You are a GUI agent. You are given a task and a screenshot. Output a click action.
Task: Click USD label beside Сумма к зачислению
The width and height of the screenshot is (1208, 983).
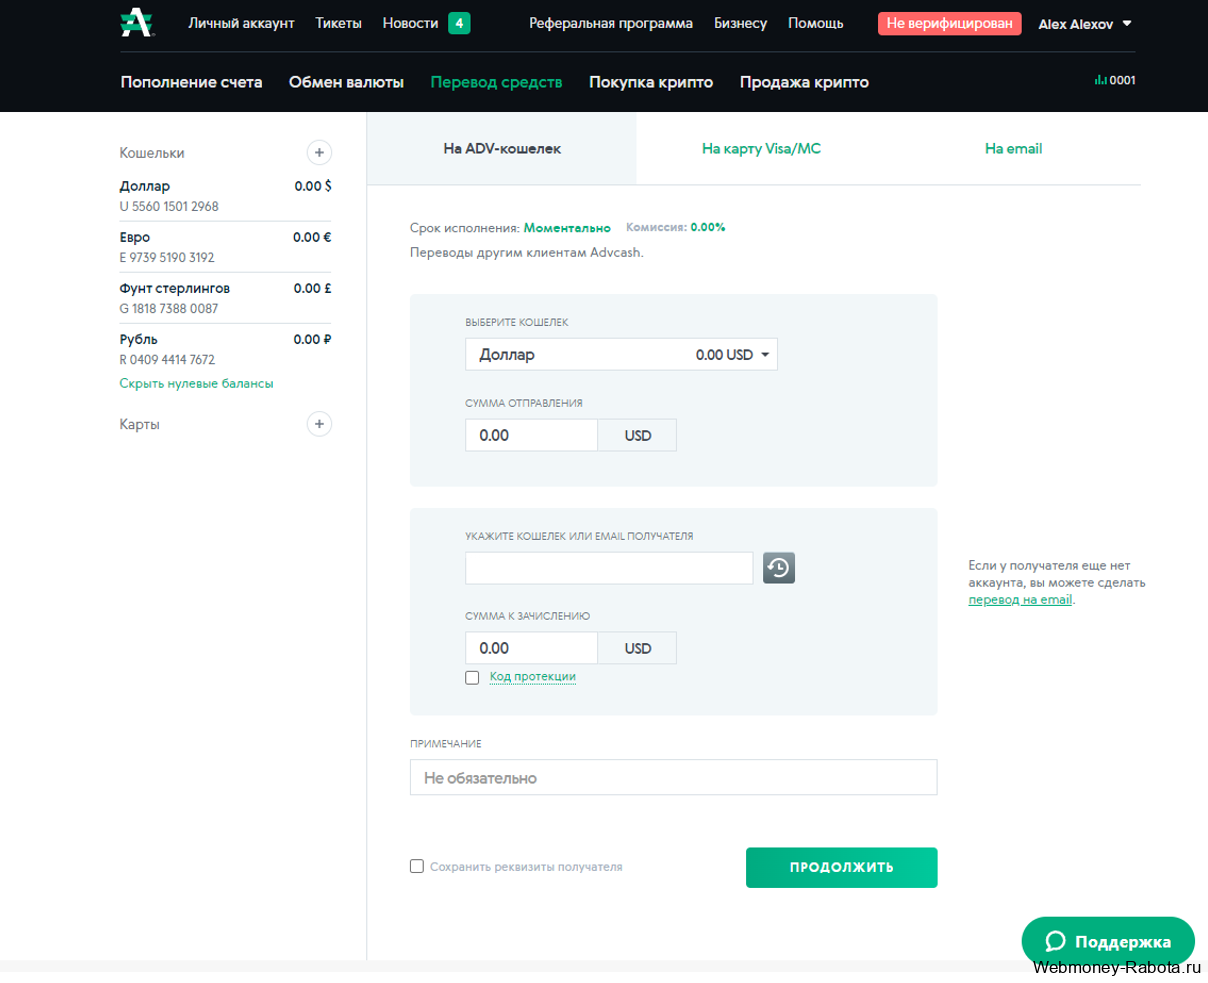[637, 648]
